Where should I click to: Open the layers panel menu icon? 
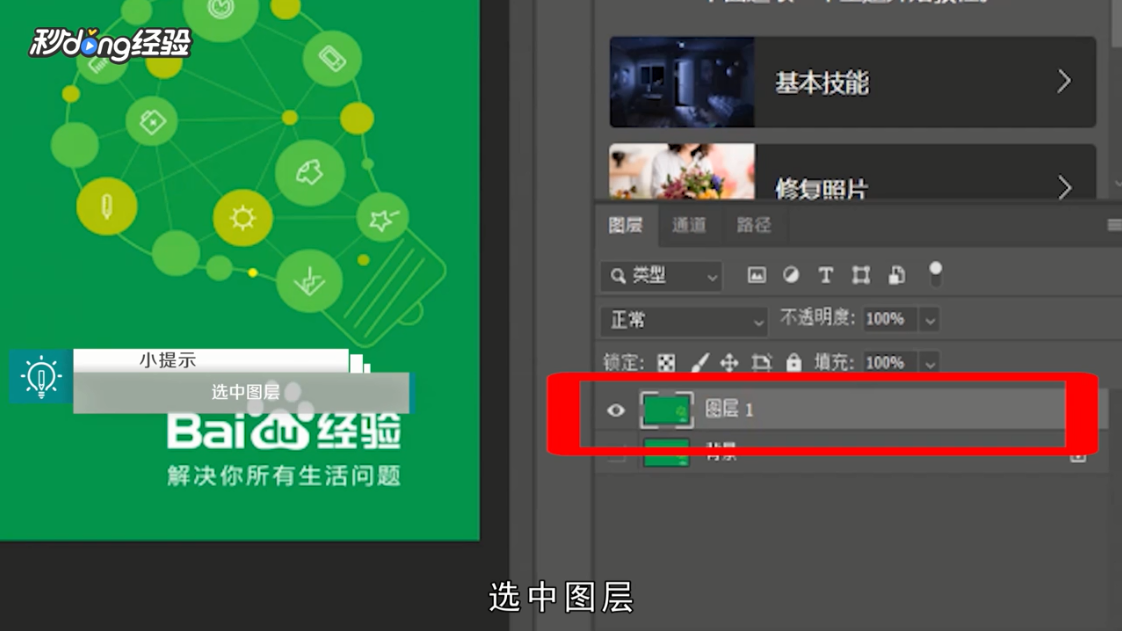1113,225
